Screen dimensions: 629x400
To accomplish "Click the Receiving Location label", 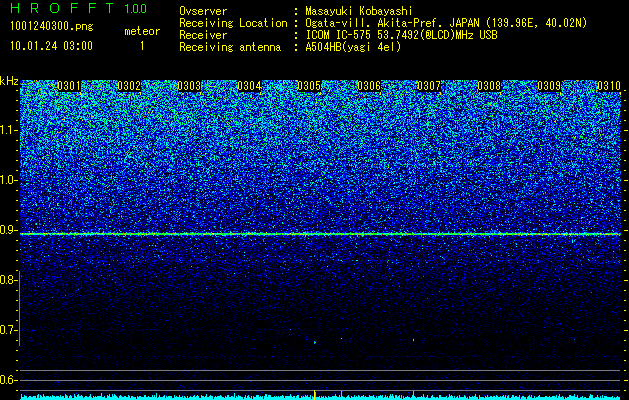I will [233, 23].
